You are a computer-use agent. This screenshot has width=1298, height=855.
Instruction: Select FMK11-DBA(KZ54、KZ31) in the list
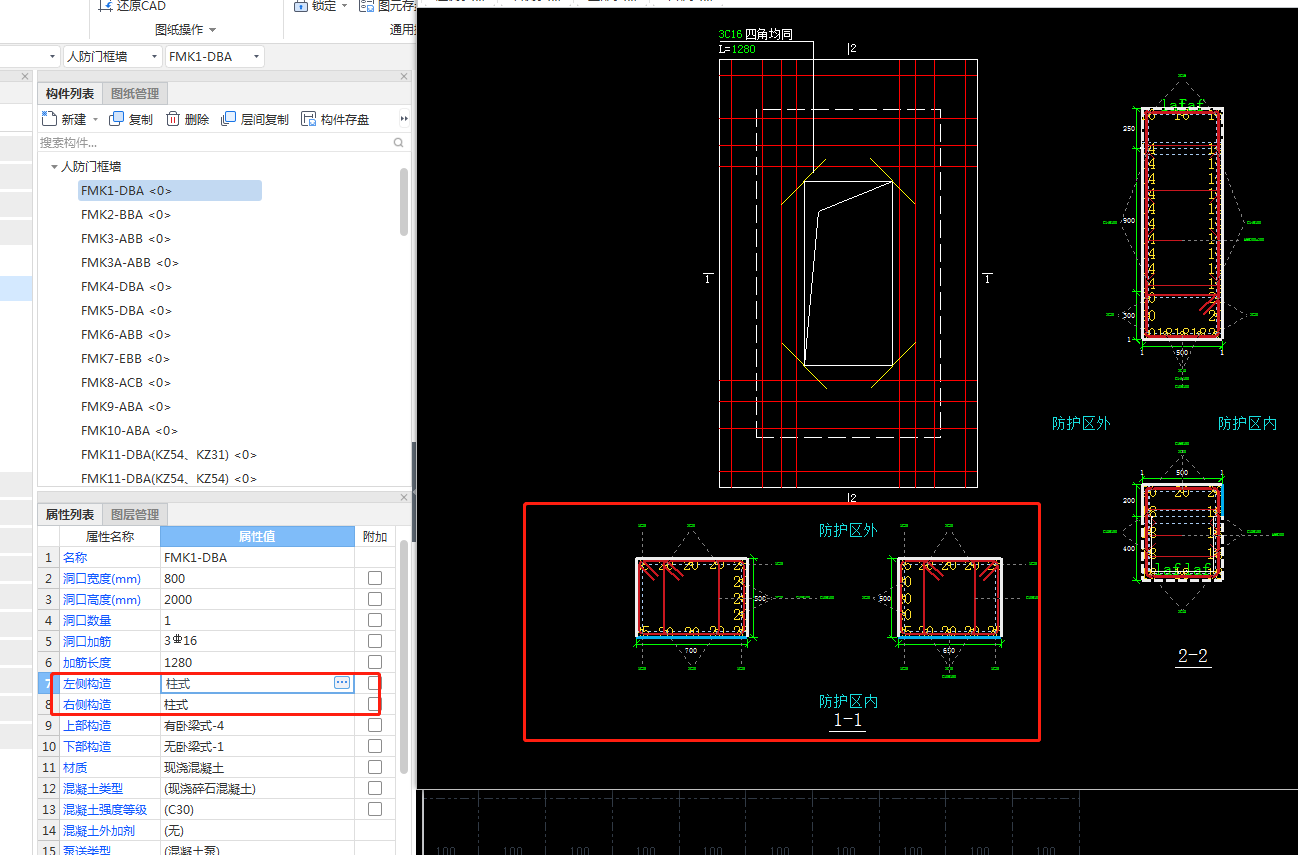pyautogui.click(x=168, y=455)
